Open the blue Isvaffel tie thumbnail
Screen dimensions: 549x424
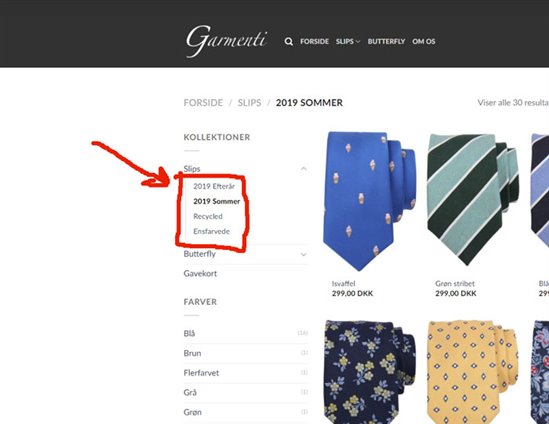click(369, 201)
